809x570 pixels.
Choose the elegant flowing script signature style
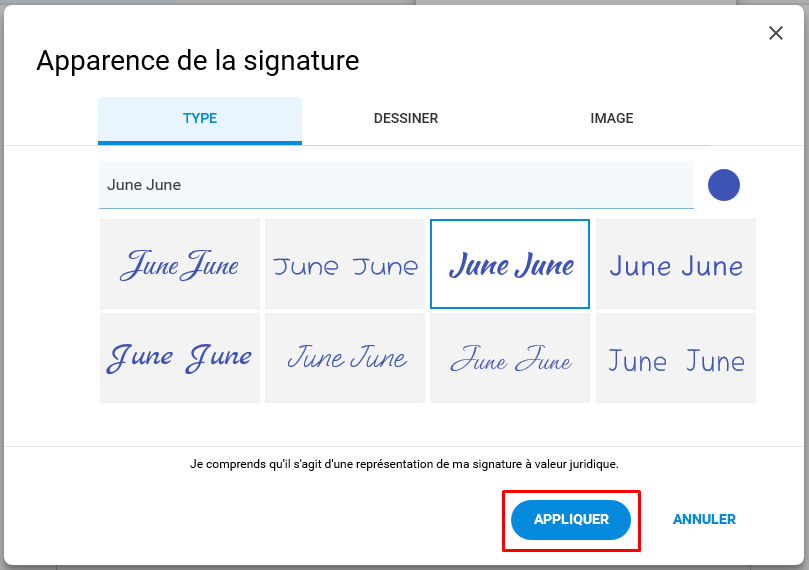tap(180, 264)
